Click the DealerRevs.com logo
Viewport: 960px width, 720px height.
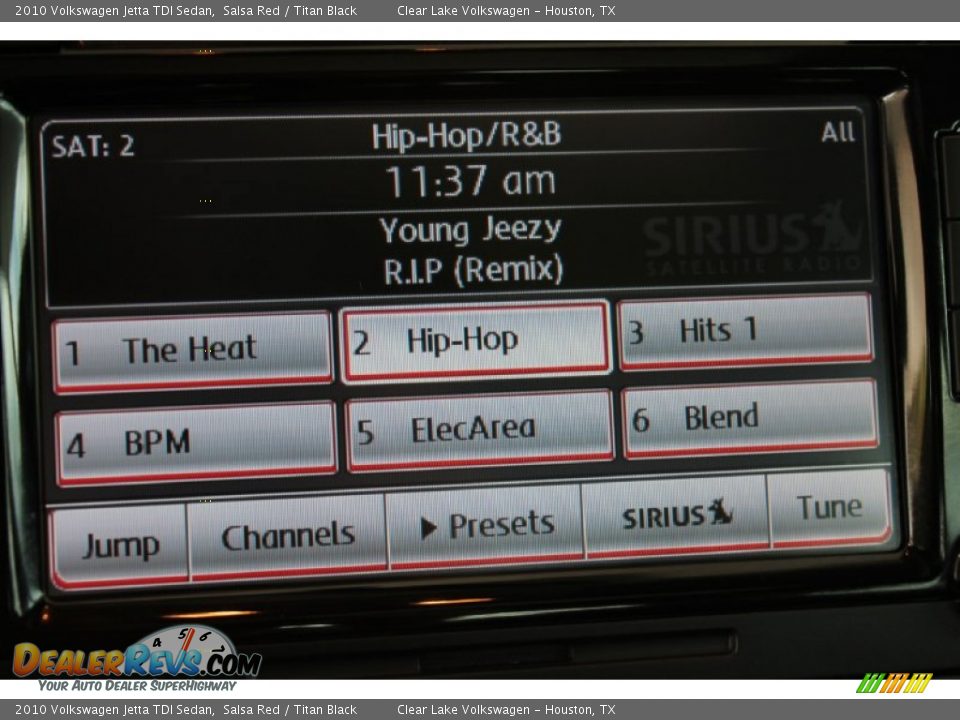[137, 659]
